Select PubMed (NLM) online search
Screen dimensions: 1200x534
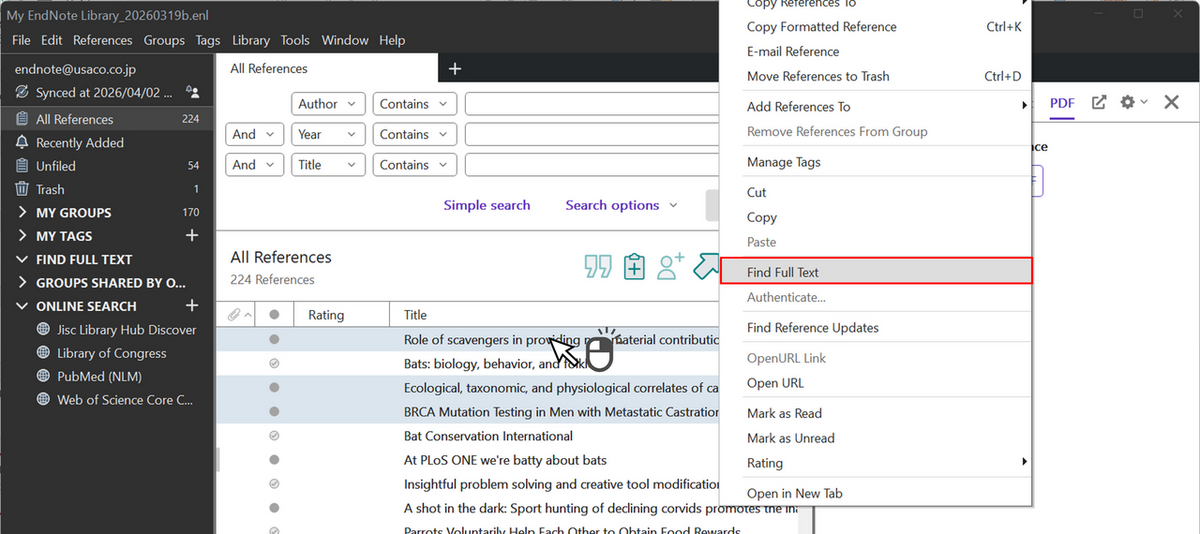(x=99, y=377)
